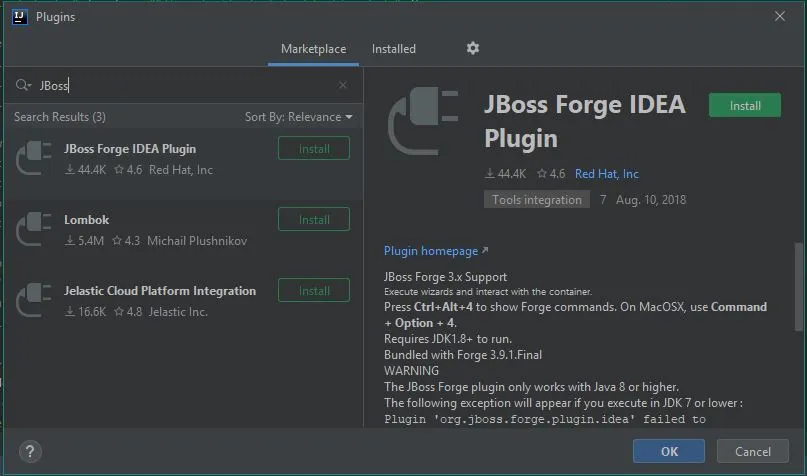Screen dimensions: 807x476
Task: Install JBoss Forge IDEA Plugin from list
Action: pos(314,148)
